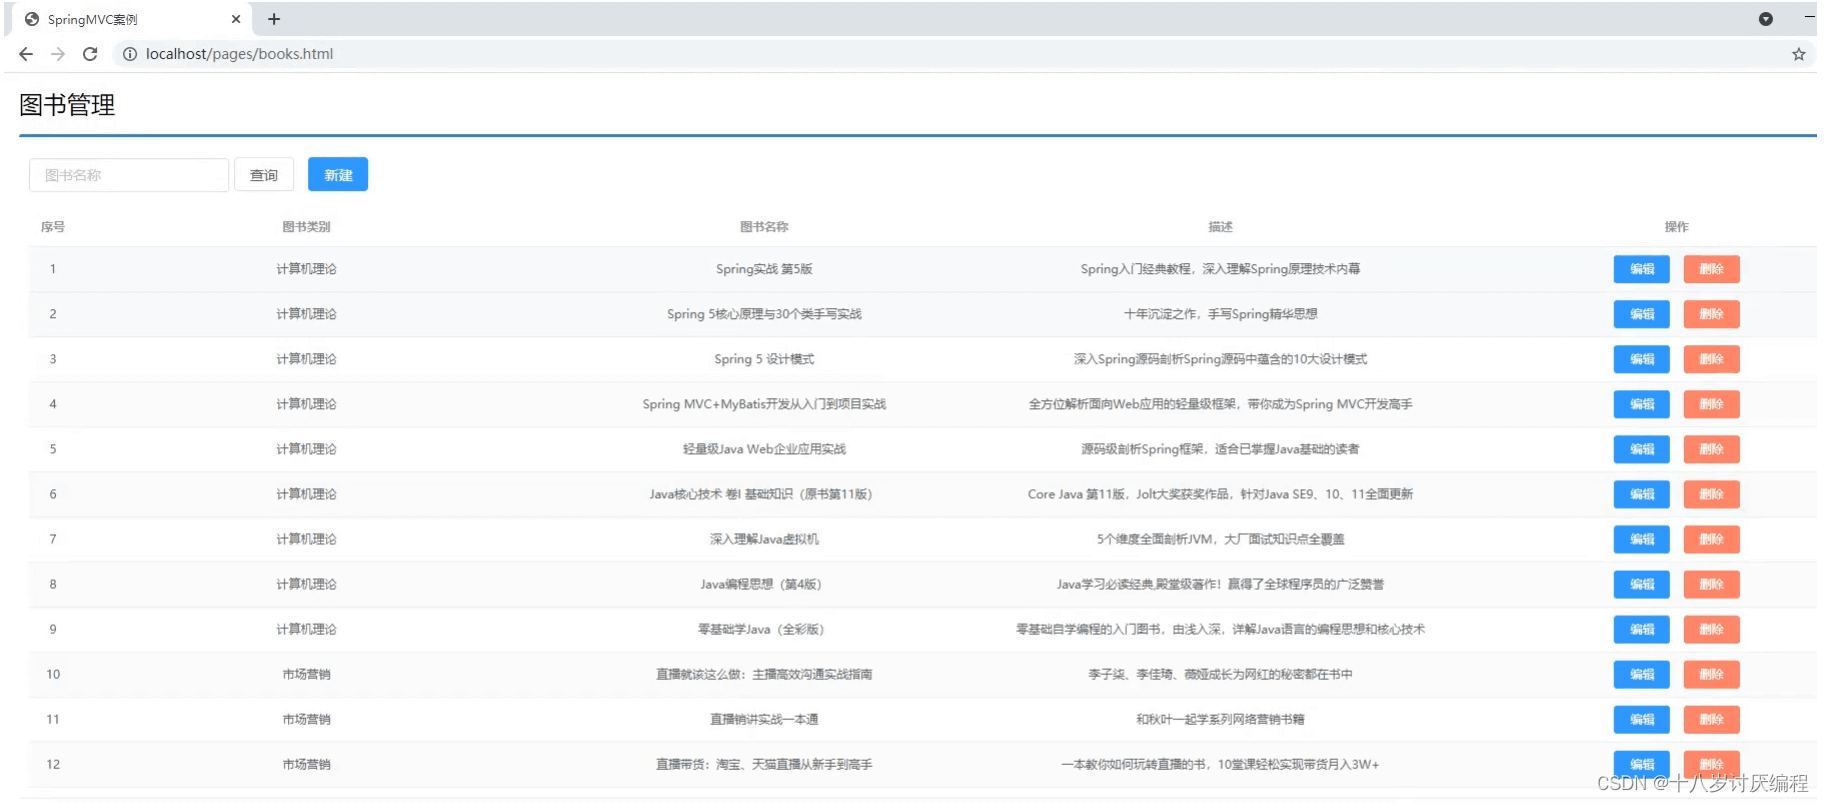This screenshot has width=1824, height=803.
Task: Delete row 1 Spring实战 第5版
Action: click(x=1711, y=269)
